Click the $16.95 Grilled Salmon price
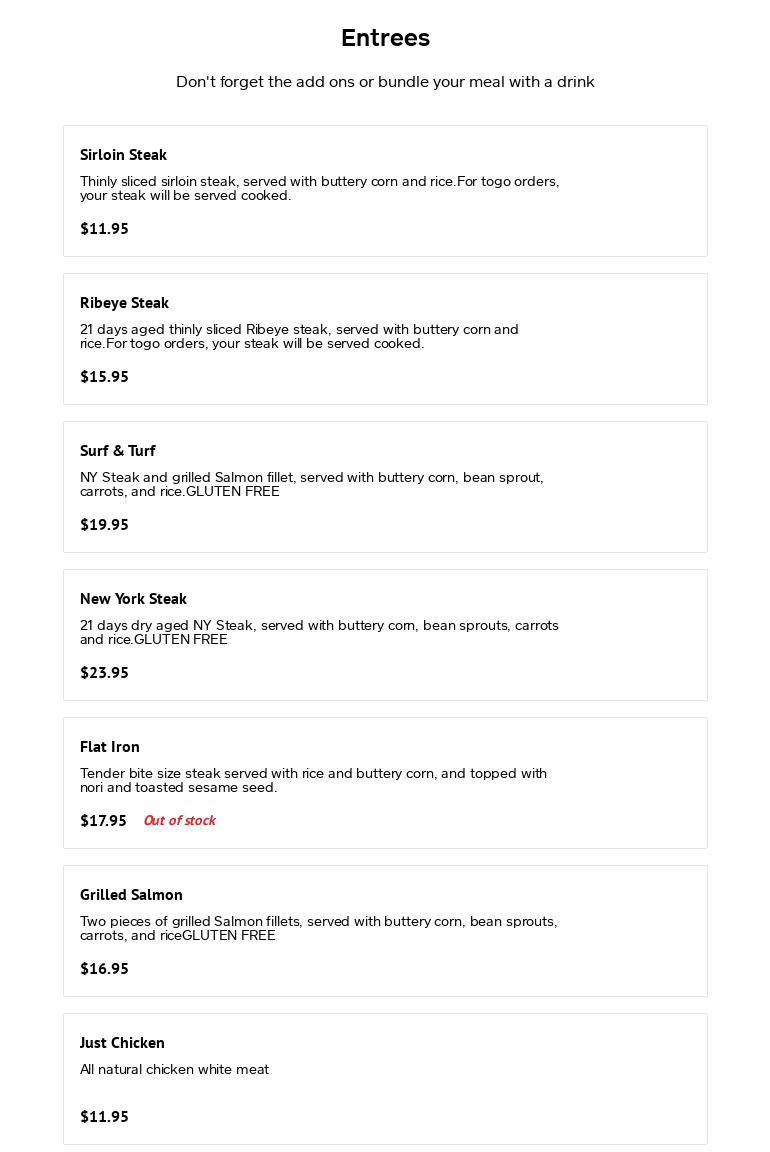This screenshot has height=1152, width=770. [x=104, y=969]
